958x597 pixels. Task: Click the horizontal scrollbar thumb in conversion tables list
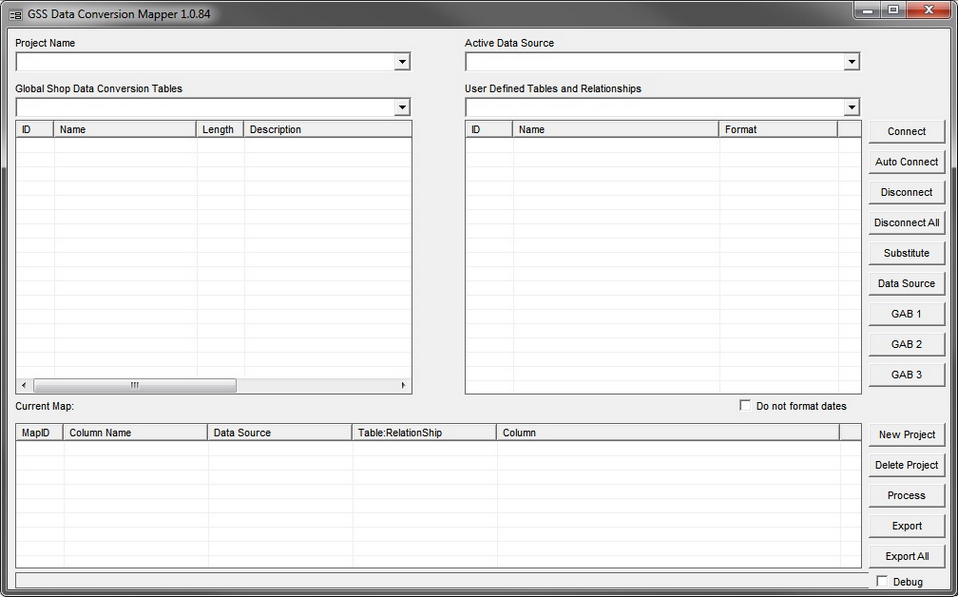[134, 386]
